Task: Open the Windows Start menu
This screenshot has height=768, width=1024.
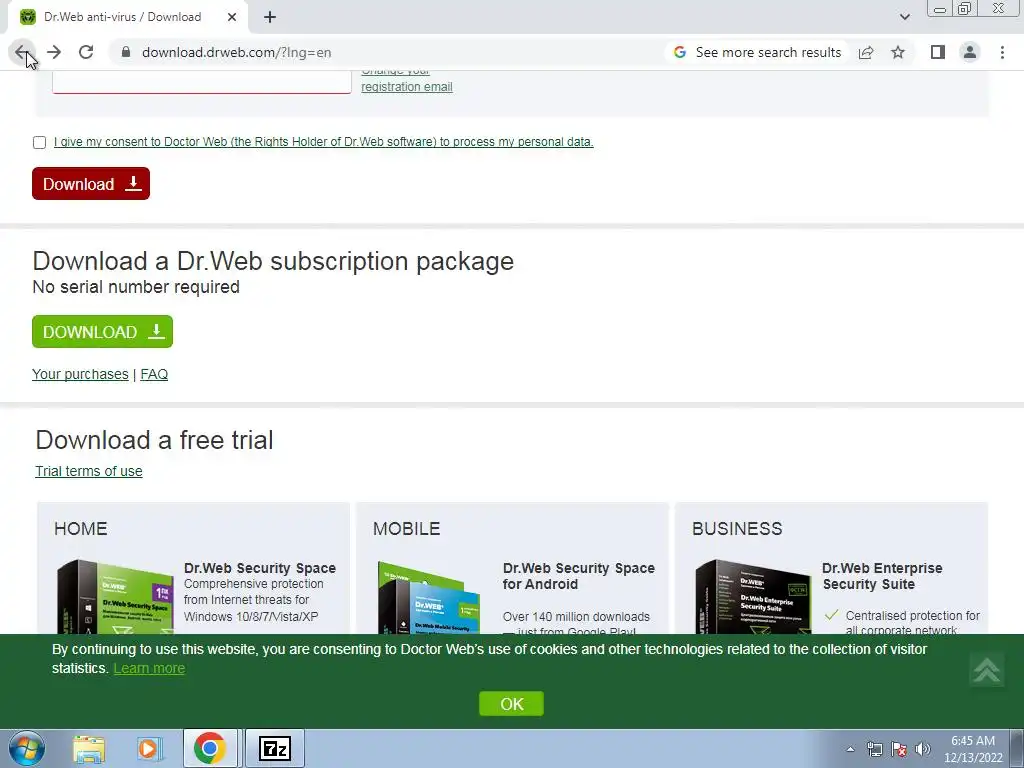Action: (26, 748)
